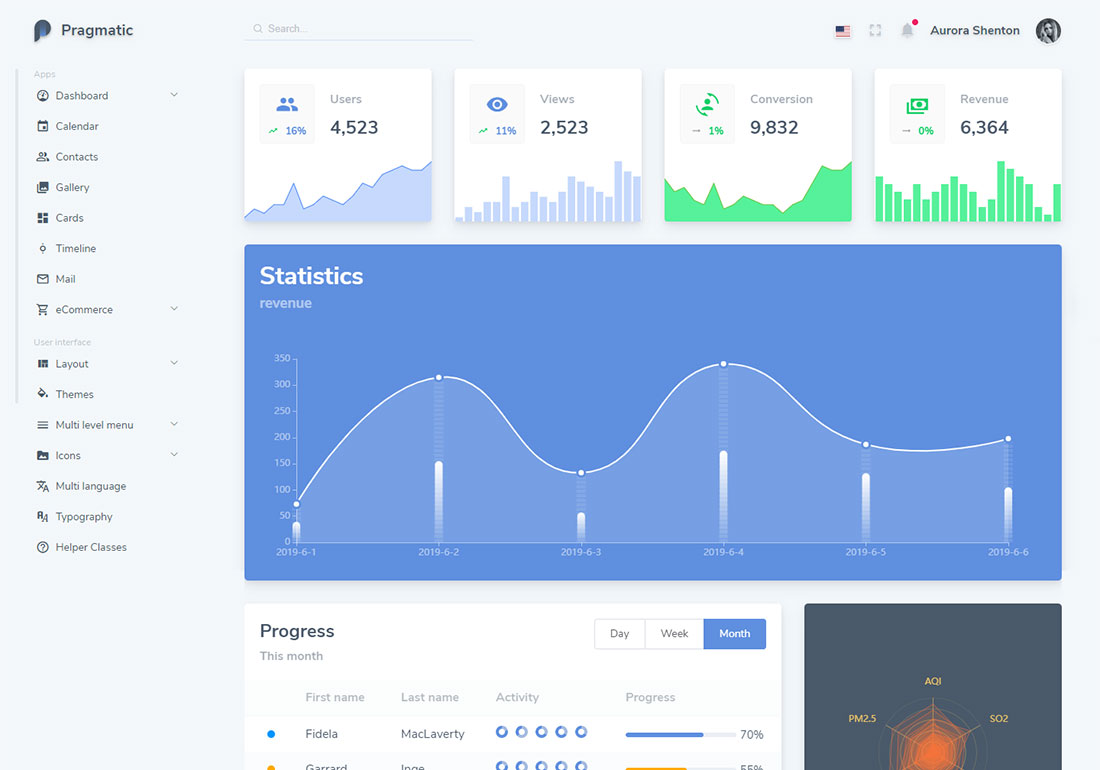Click the AQI radar chart label
Screen dimensions: 1100x770
pos(932,681)
